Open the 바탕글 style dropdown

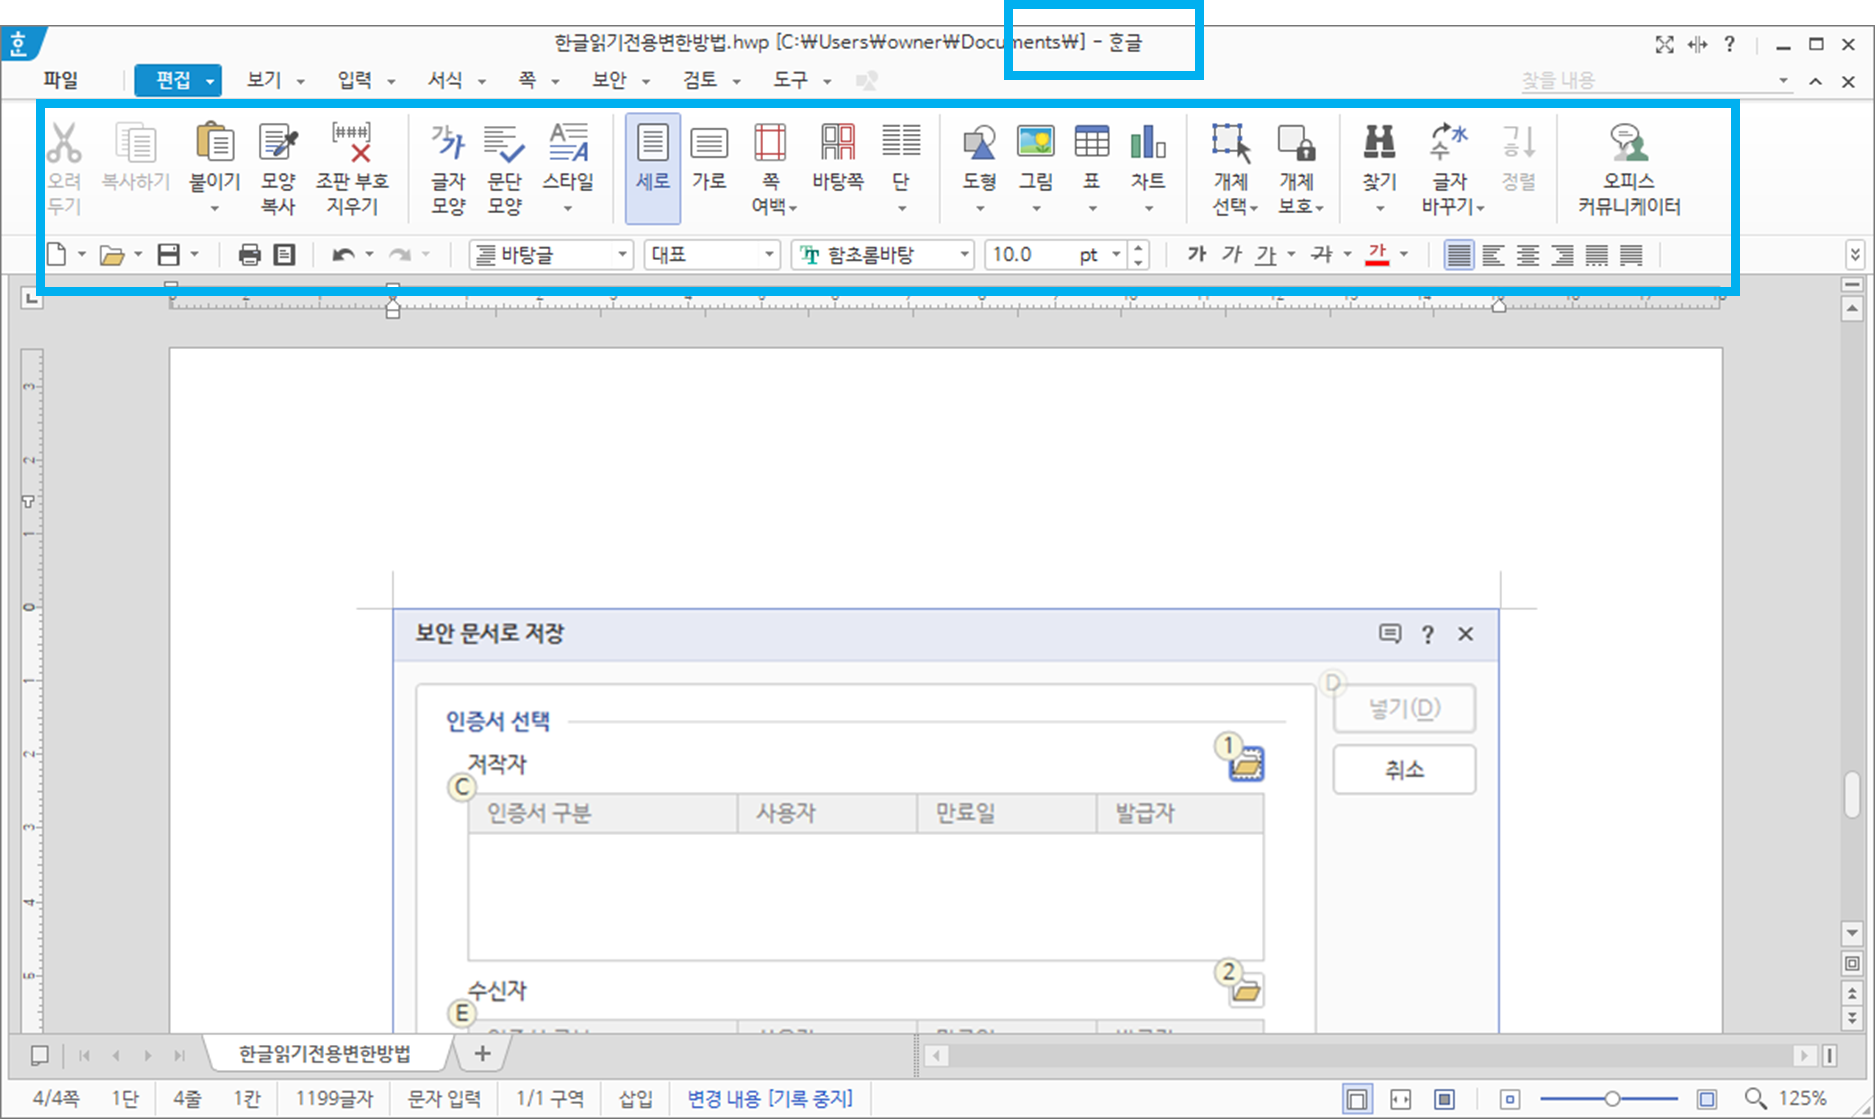pos(622,254)
